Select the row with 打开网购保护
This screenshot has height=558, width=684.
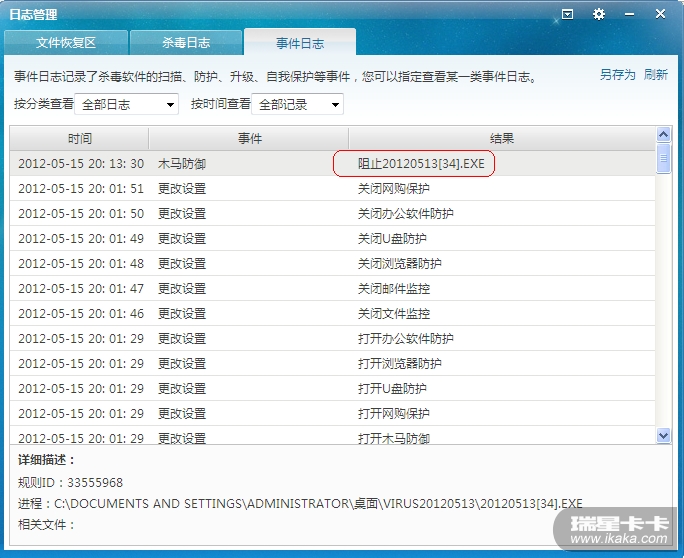click(332, 413)
